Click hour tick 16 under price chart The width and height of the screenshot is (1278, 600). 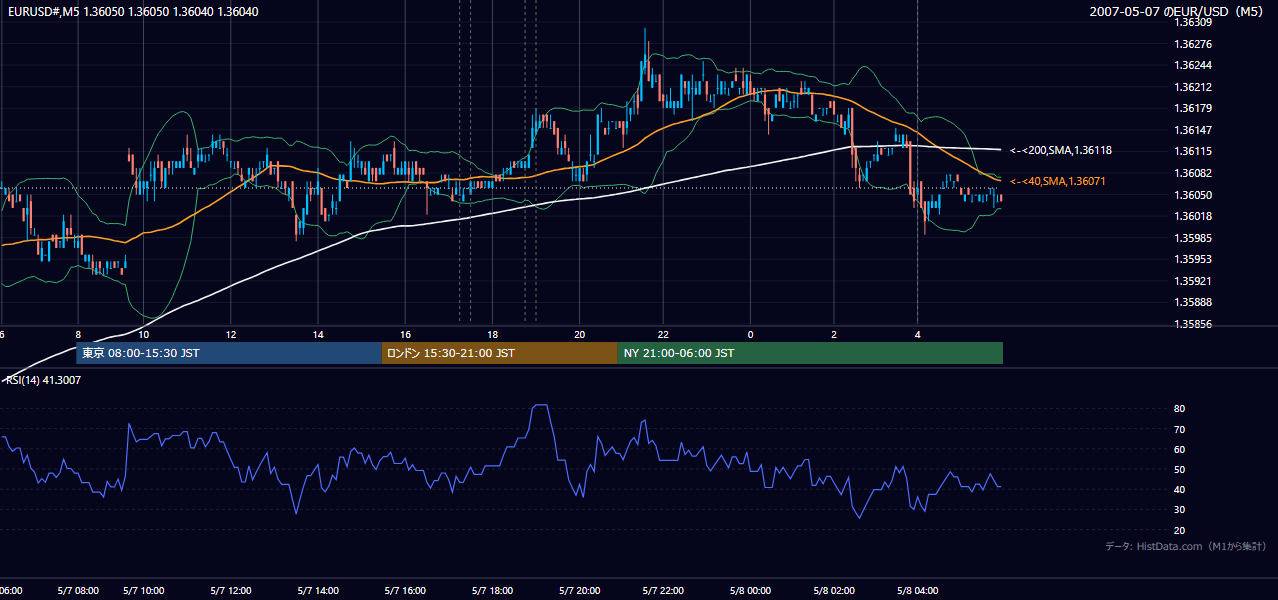pyautogui.click(x=405, y=334)
